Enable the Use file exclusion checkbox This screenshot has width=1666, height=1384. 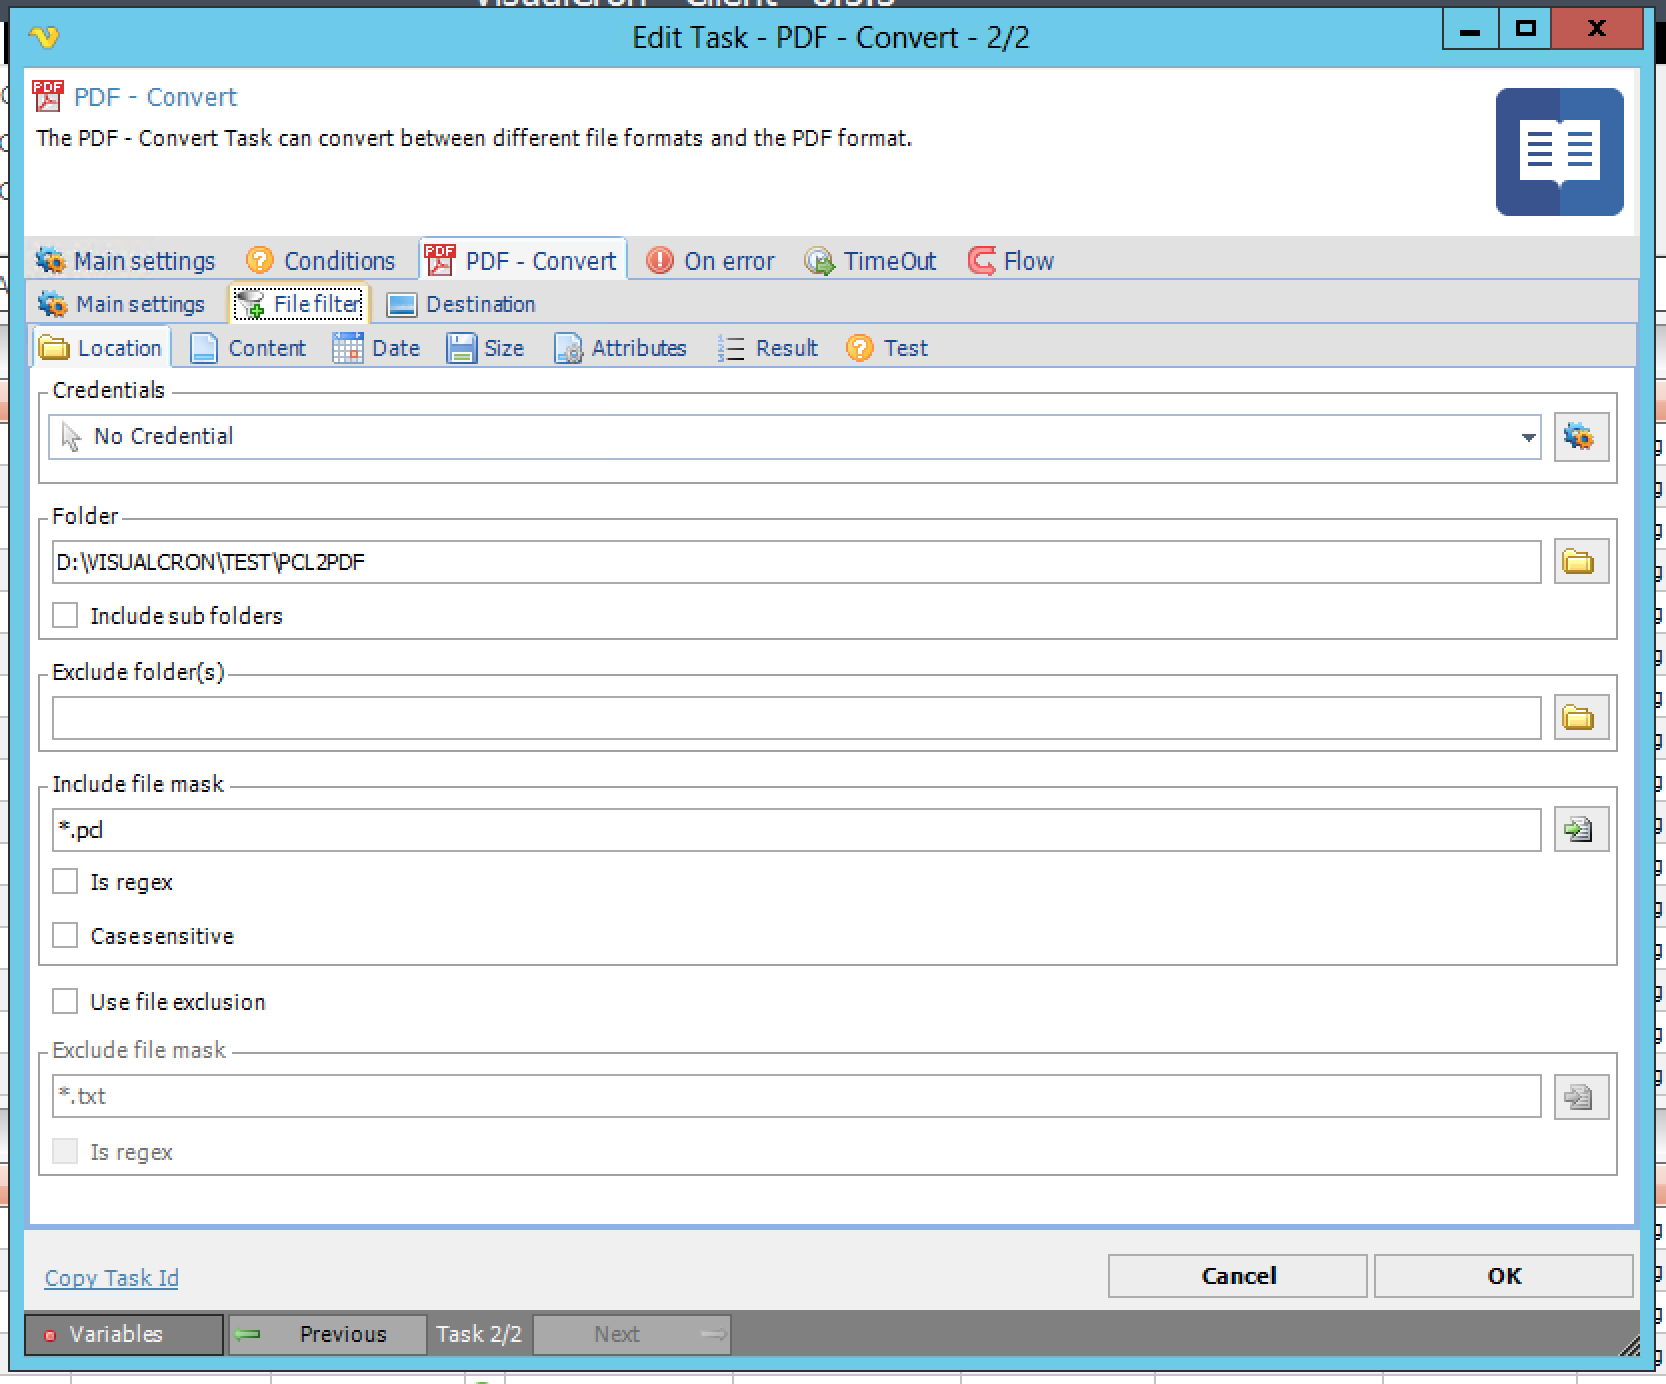click(x=66, y=1002)
